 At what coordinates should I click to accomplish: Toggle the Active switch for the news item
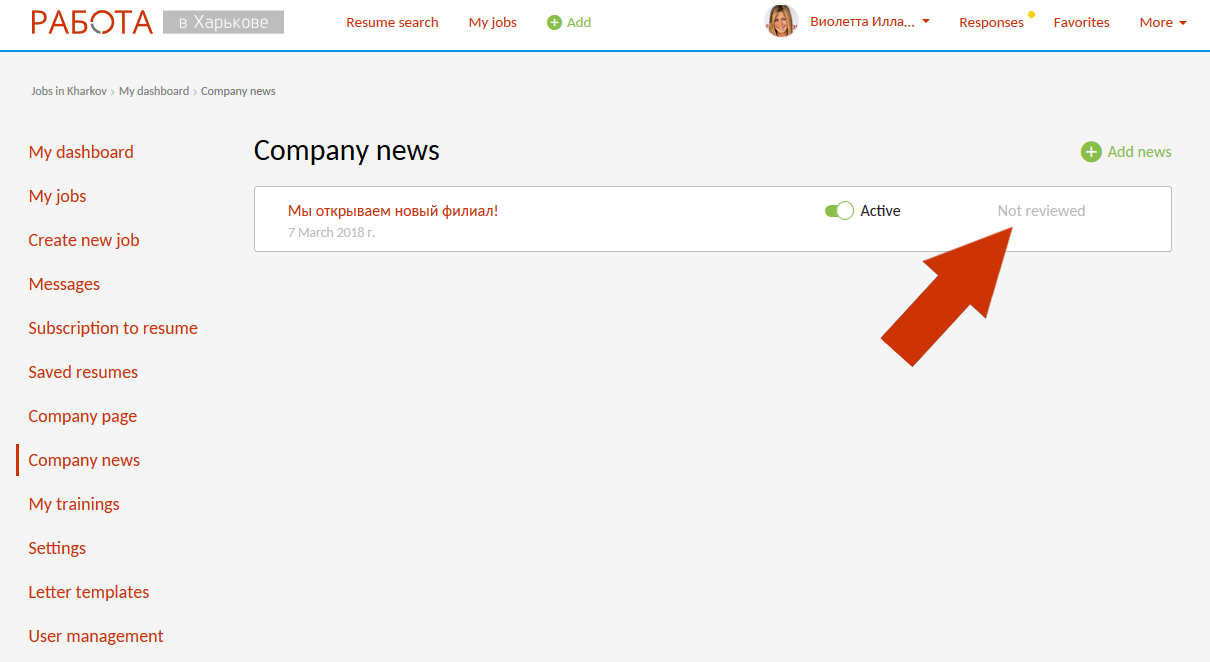click(x=838, y=211)
